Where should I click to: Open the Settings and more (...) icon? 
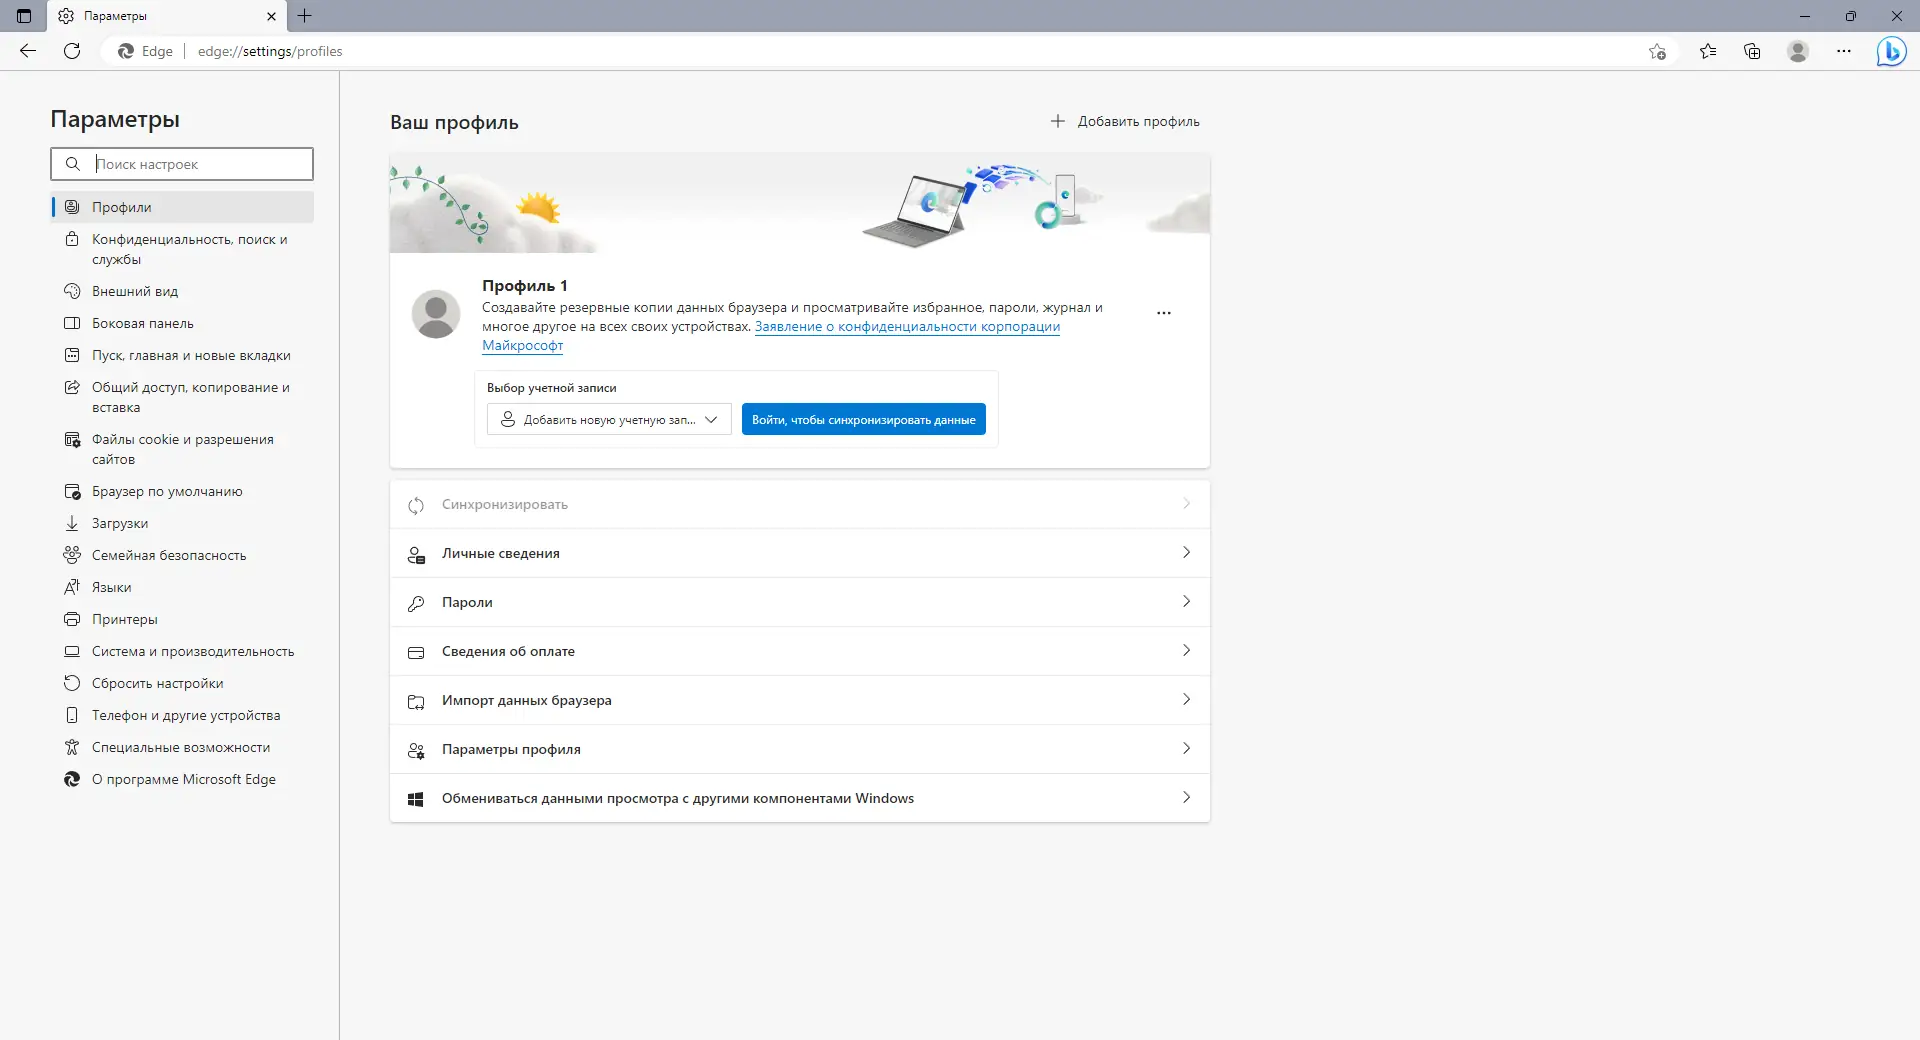[x=1845, y=51]
